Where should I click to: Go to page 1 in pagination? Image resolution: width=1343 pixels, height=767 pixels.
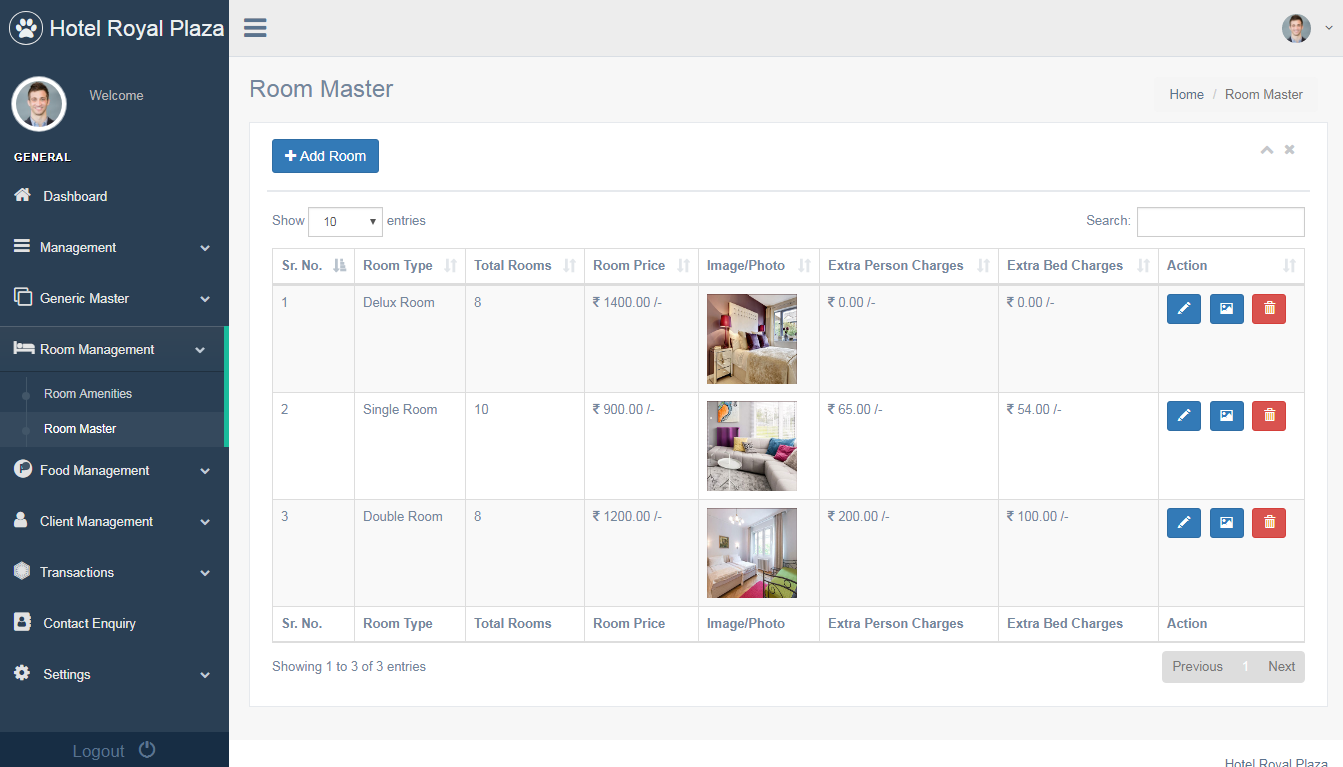point(1245,667)
